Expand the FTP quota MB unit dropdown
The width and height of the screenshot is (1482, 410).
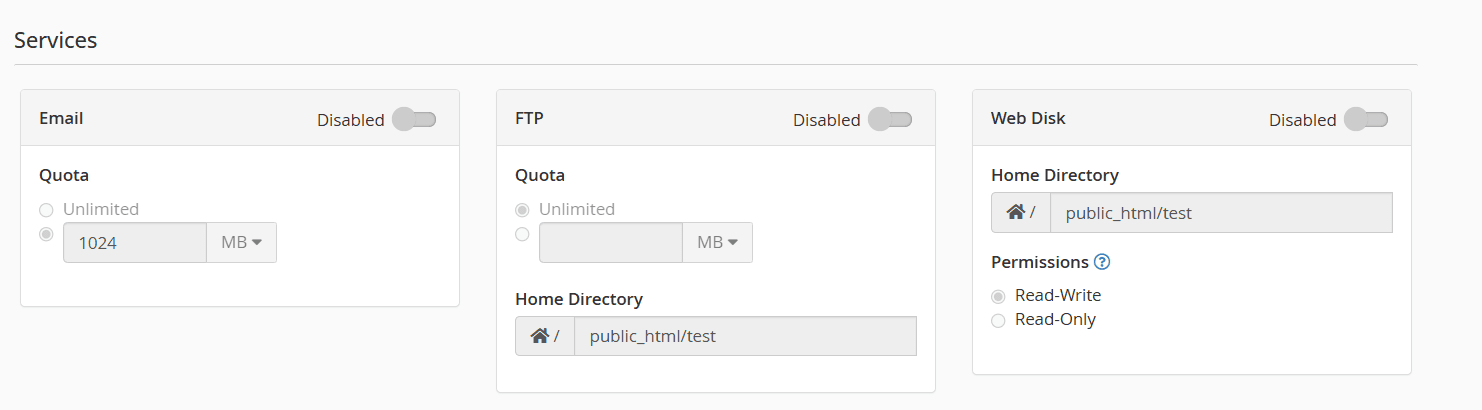717,242
